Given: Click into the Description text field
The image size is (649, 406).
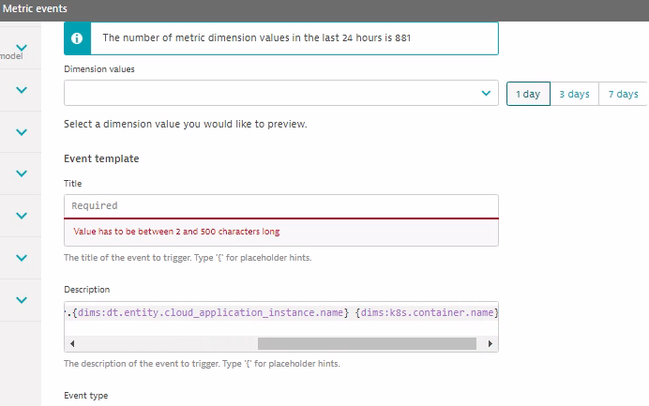Looking at the screenshot, I should (281, 313).
